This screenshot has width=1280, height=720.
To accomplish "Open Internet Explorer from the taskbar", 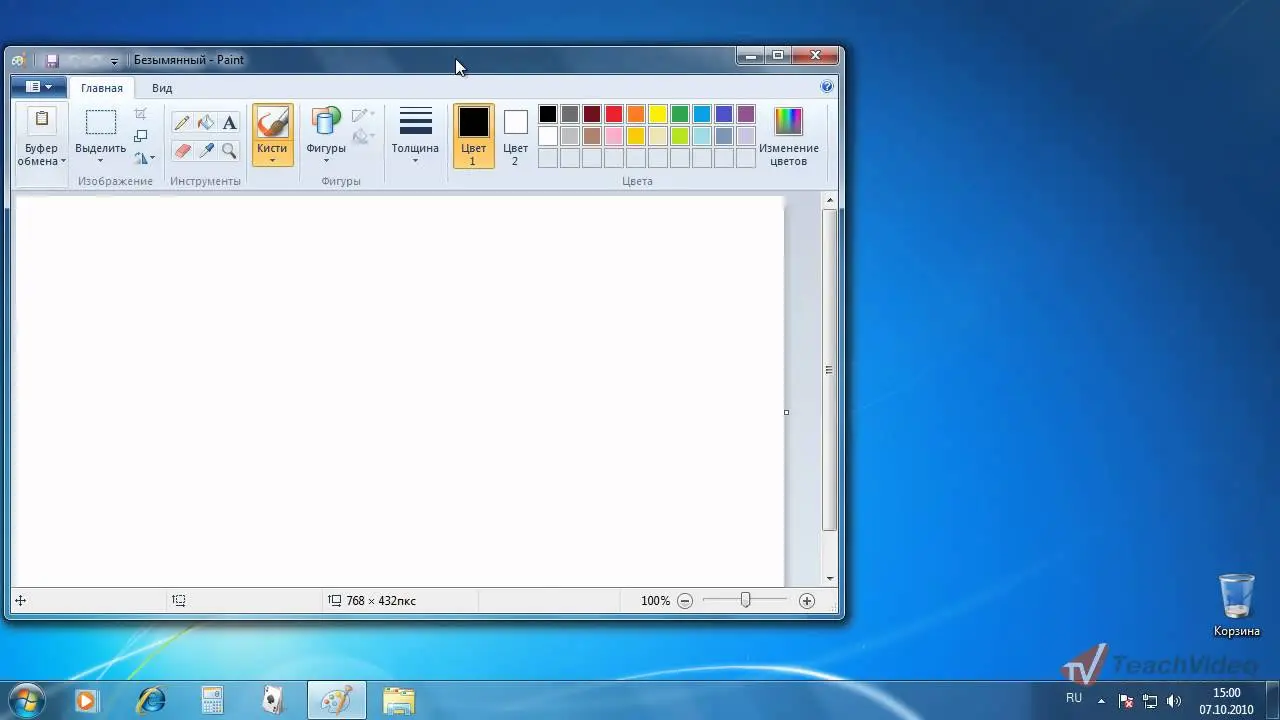I will coord(151,700).
